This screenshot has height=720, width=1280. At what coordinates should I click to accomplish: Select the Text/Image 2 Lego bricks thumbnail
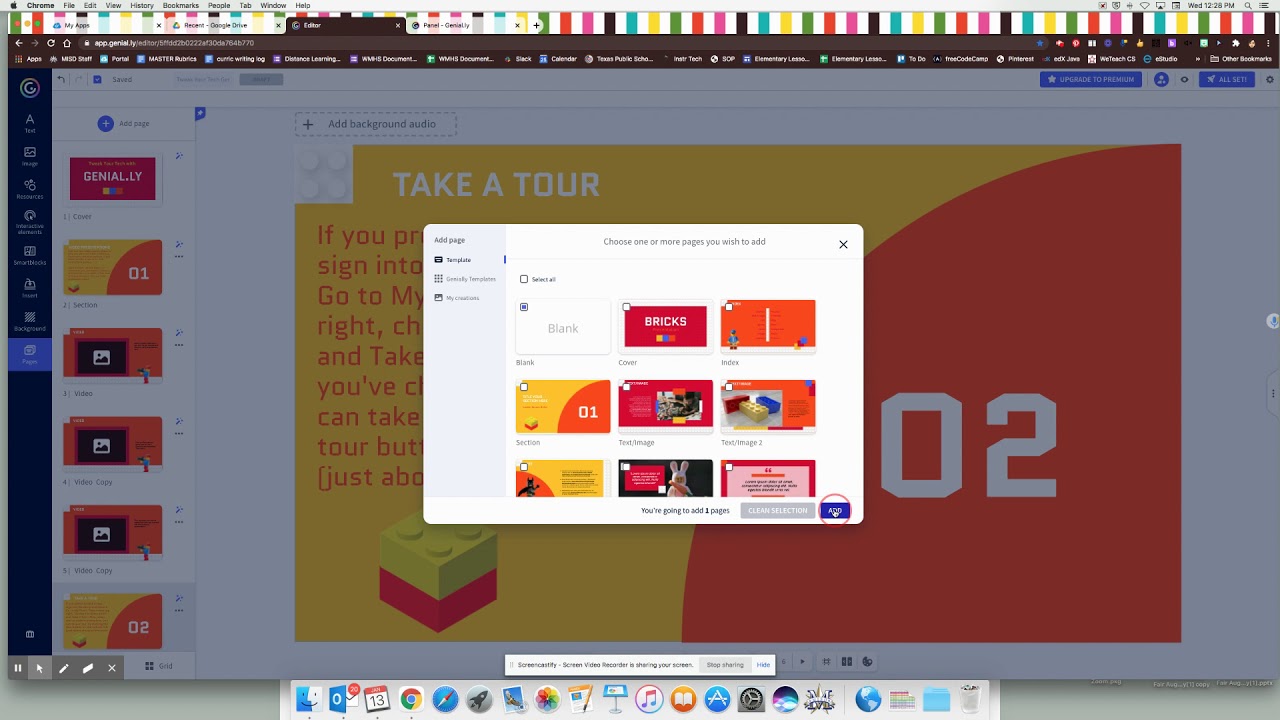pyautogui.click(x=768, y=407)
